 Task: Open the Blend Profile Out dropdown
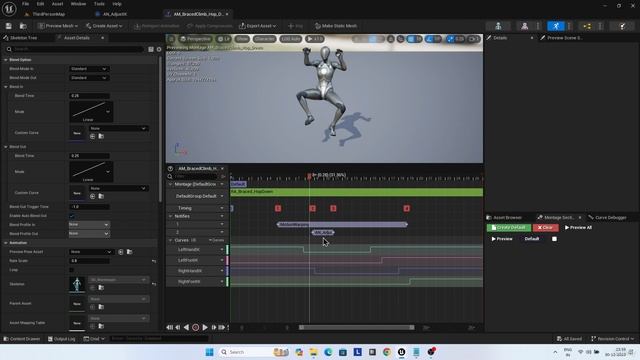tap(89, 233)
